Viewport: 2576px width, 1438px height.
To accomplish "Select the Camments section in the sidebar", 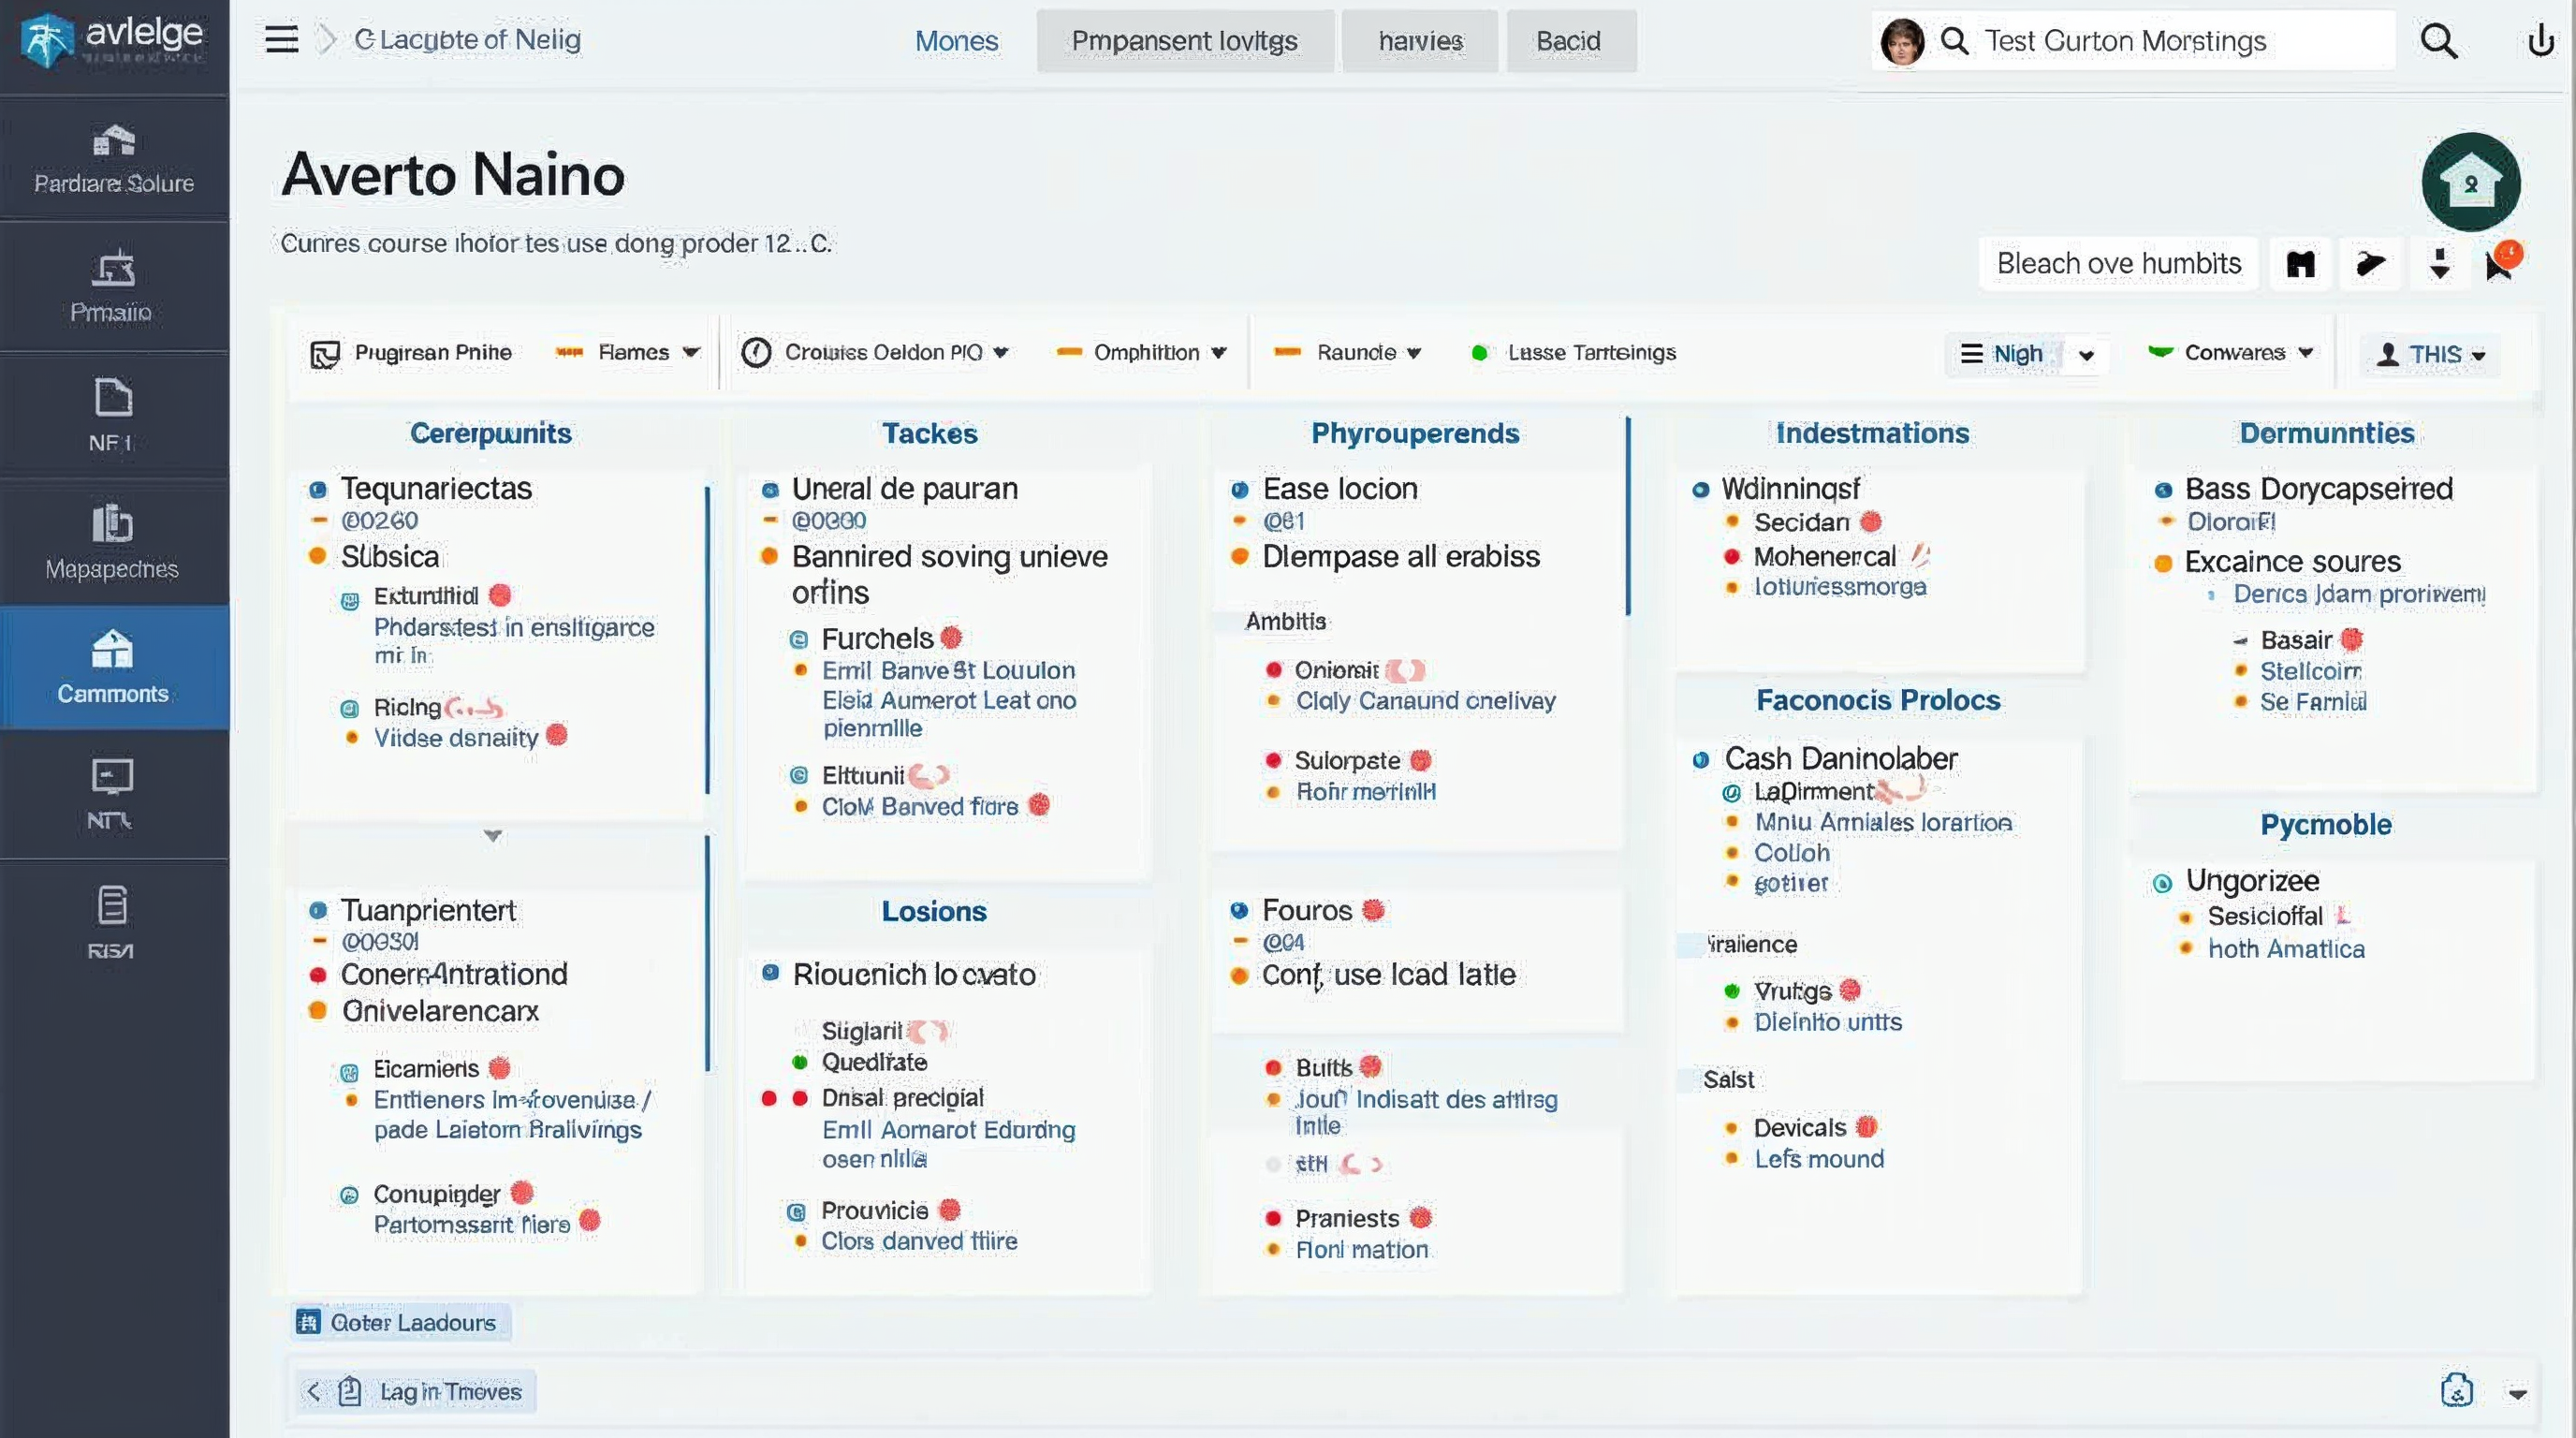I will [113, 668].
